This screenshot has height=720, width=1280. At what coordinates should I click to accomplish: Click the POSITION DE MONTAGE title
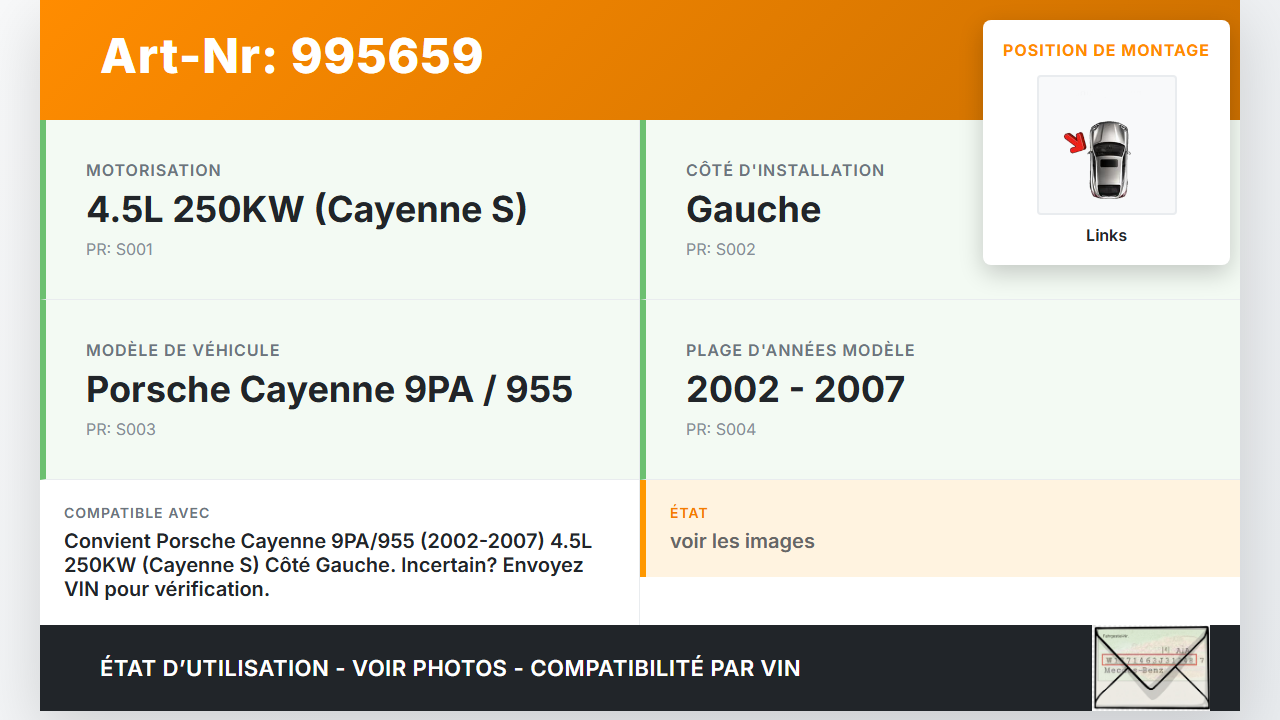tap(1105, 50)
